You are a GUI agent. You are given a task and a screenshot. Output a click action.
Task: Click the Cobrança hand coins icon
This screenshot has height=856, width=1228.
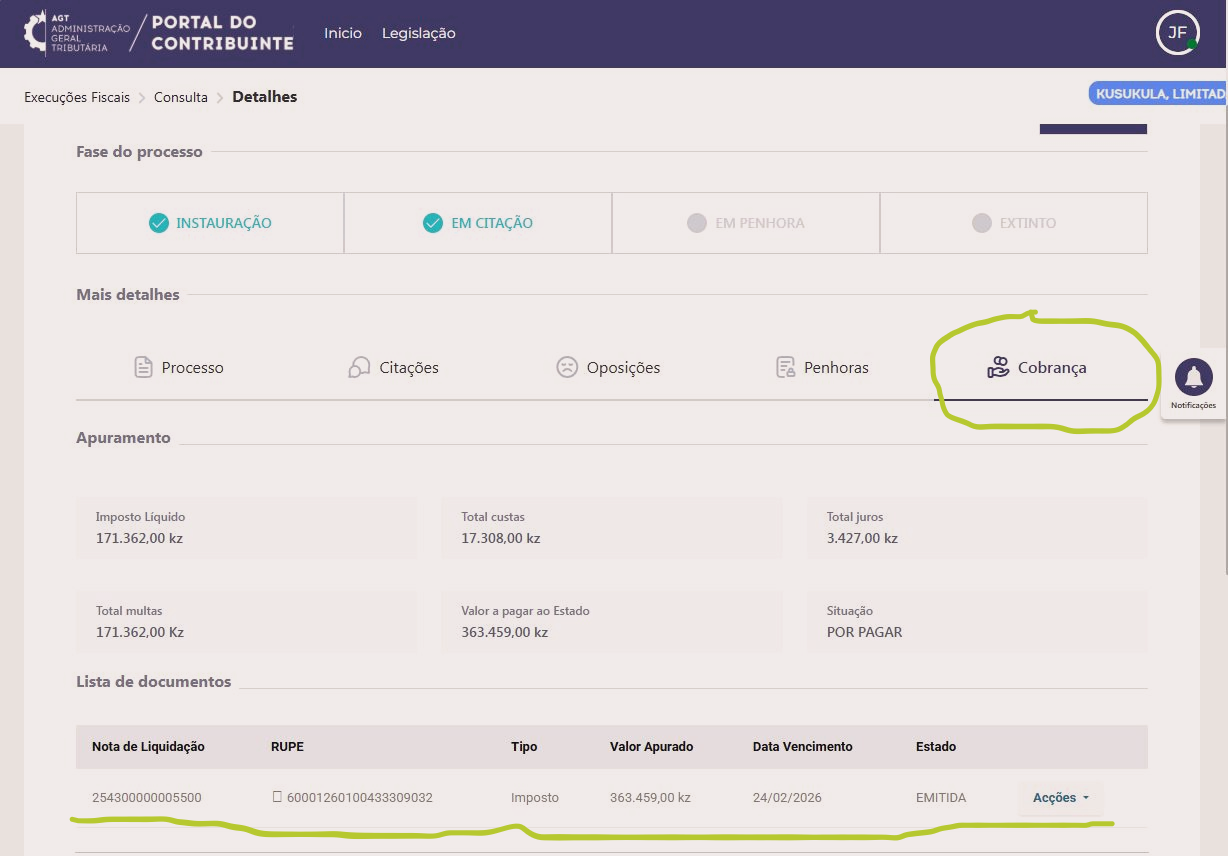[x=998, y=367]
